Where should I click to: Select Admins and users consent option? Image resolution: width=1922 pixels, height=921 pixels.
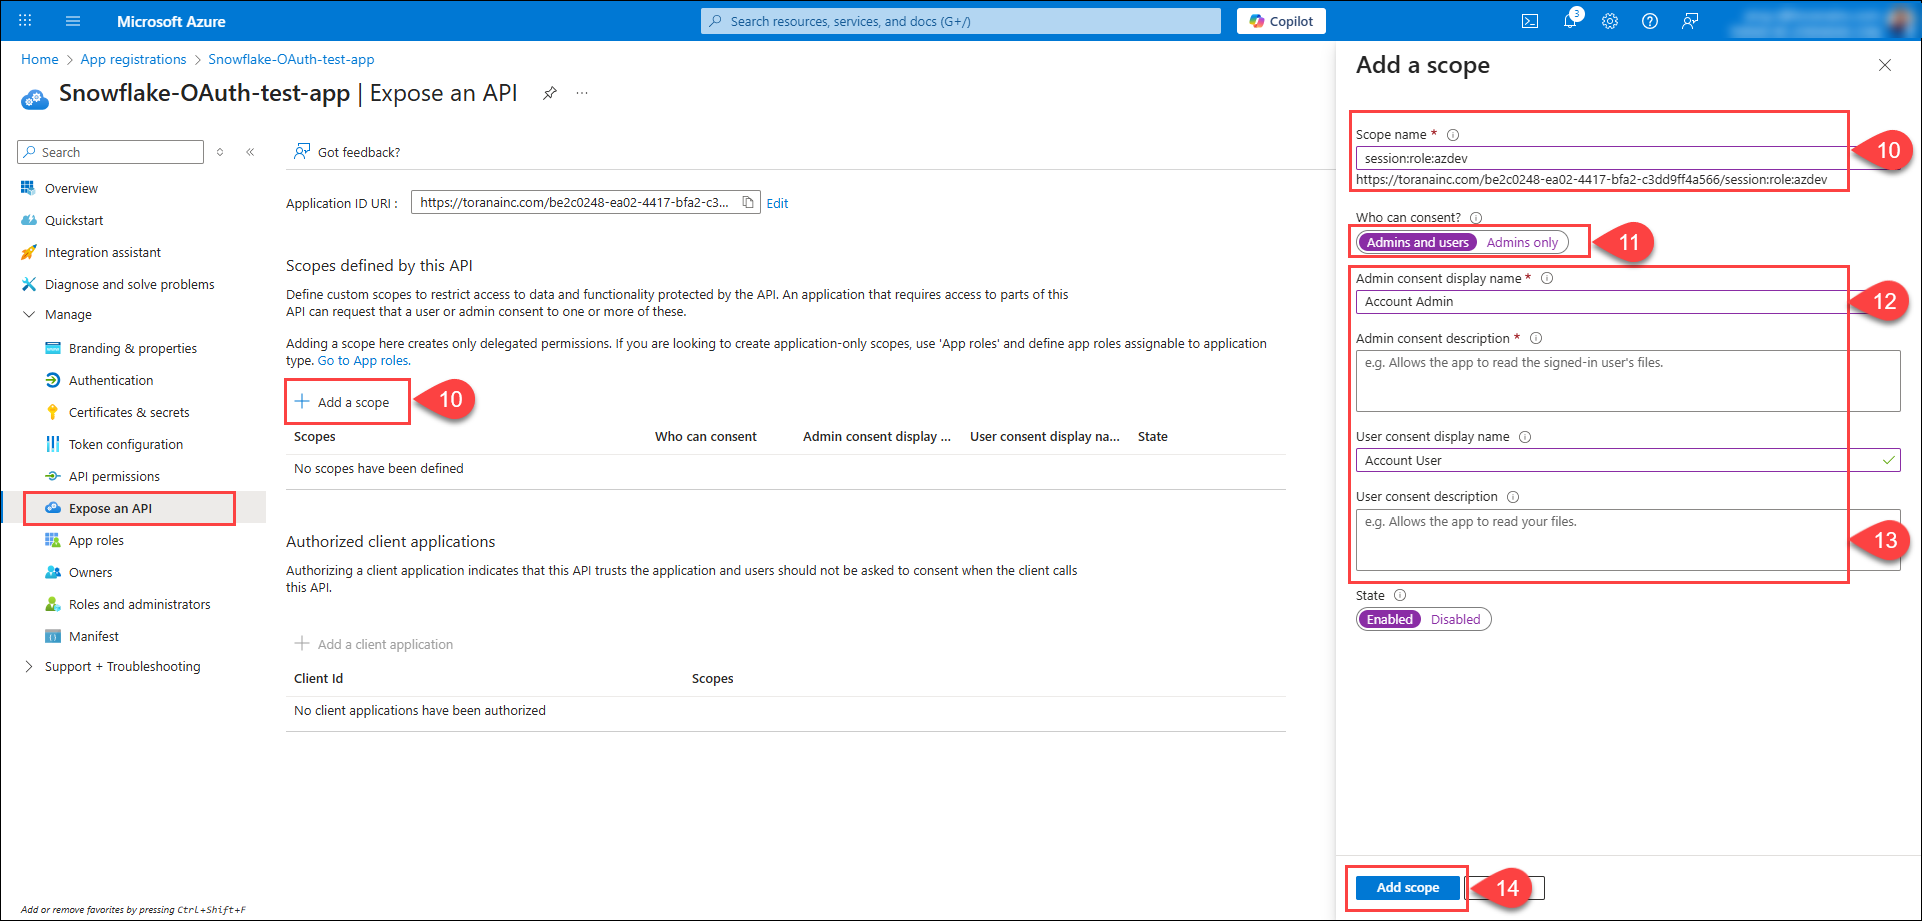pos(1417,242)
